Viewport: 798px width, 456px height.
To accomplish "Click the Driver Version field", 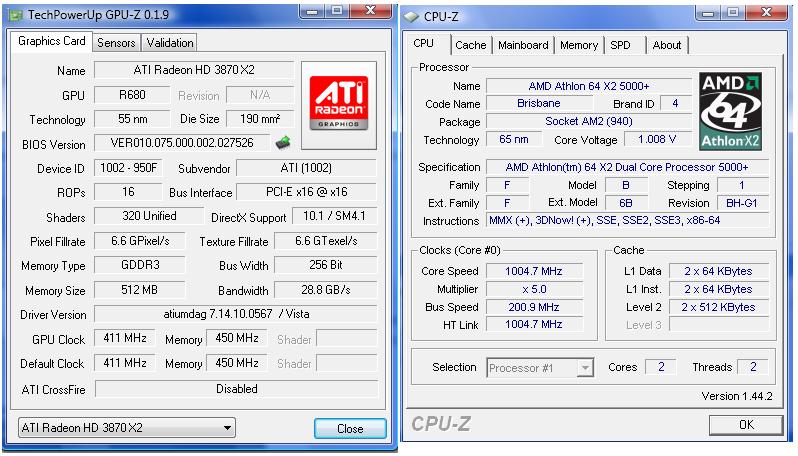I will pos(236,314).
